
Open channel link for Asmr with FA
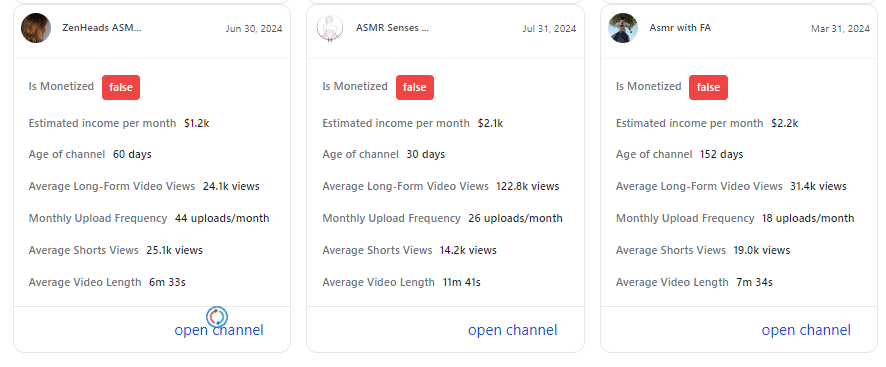point(806,330)
